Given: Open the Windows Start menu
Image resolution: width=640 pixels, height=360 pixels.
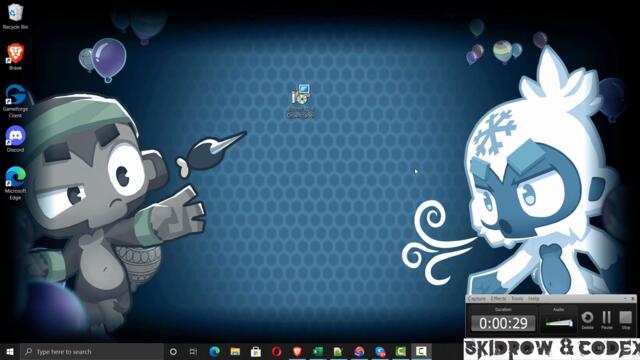Looking at the screenshot, I should coord(10,351).
